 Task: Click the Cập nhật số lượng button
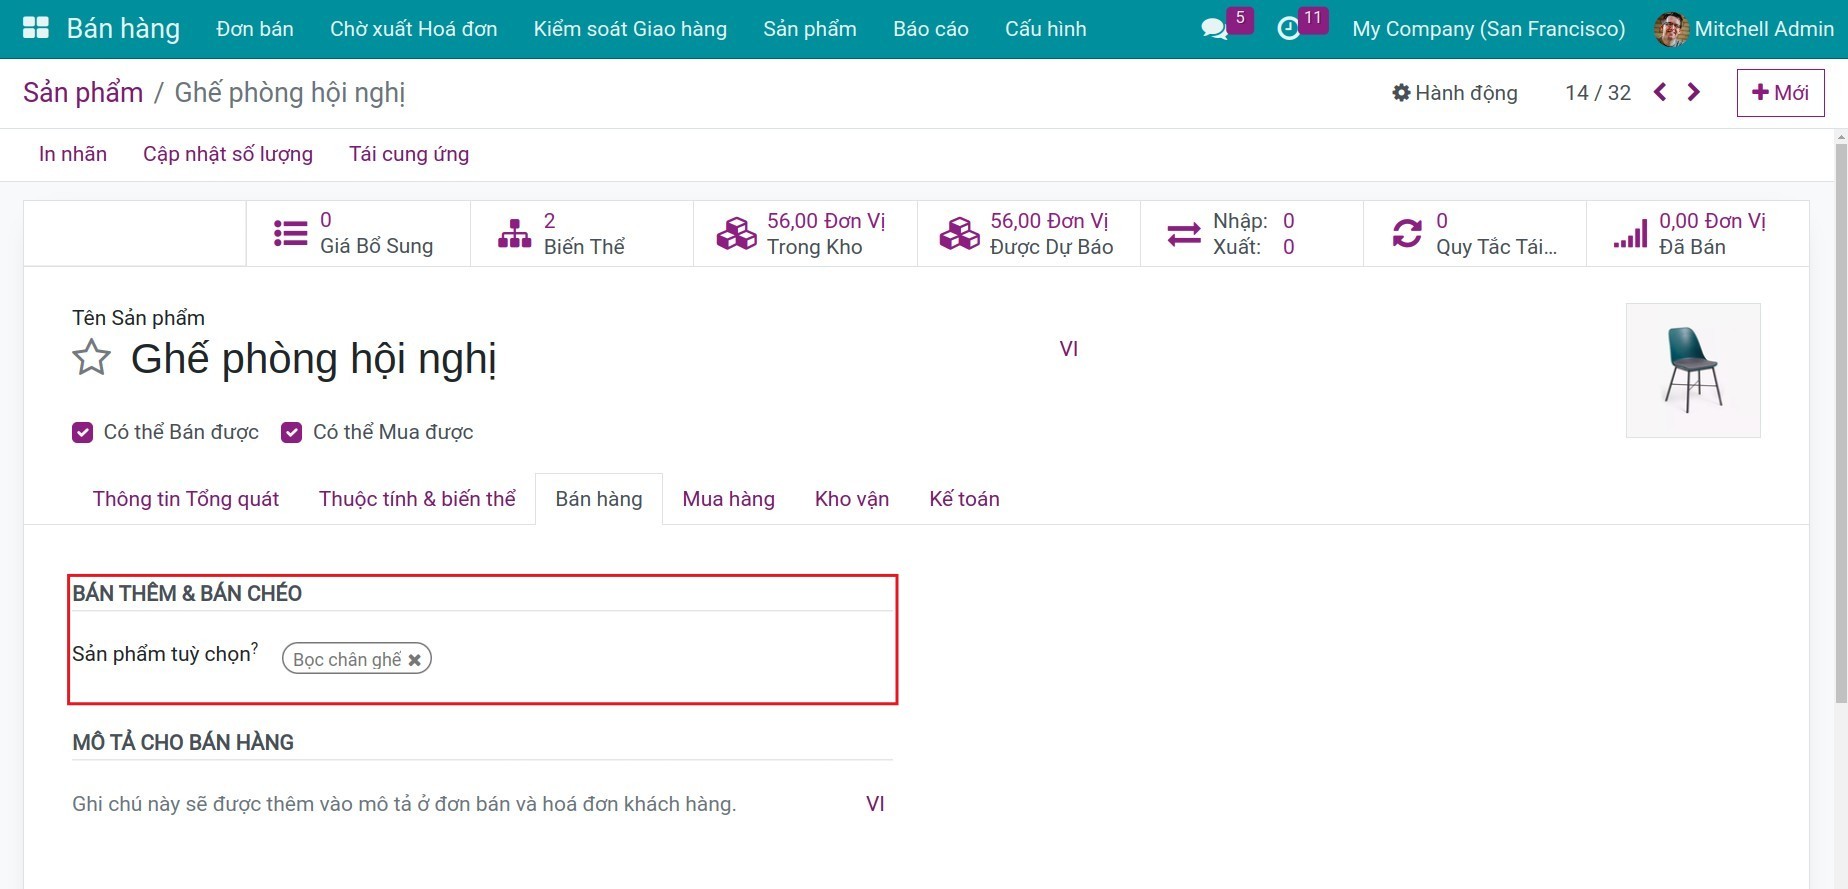pyautogui.click(x=228, y=154)
